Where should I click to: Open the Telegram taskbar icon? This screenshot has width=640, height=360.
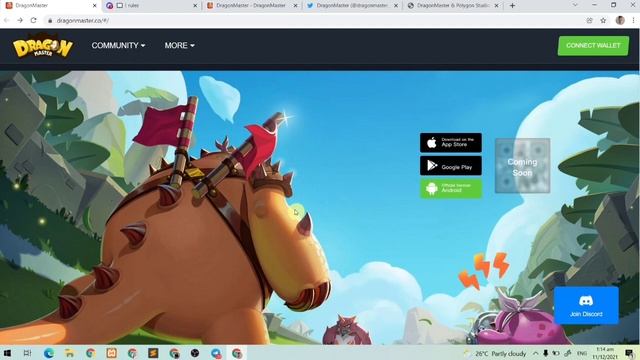point(216,353)
